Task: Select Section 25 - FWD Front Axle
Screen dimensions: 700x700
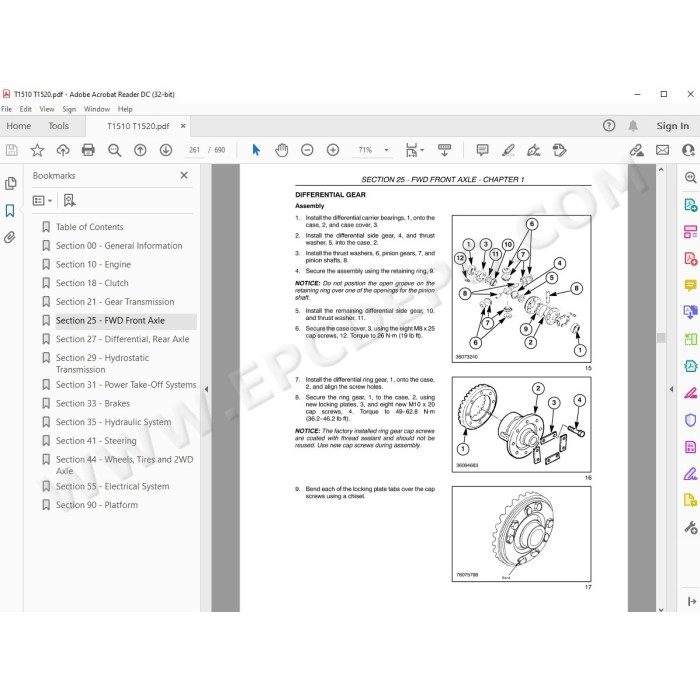Action: click(x=110, y=321)
